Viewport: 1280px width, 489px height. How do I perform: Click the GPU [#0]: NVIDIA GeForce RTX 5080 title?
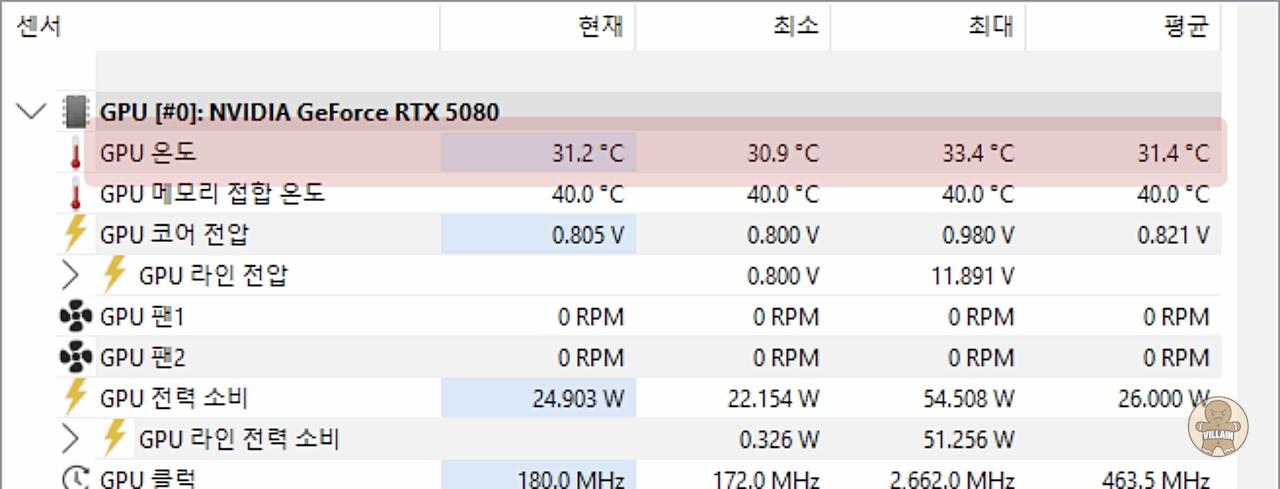coord(299,111)
